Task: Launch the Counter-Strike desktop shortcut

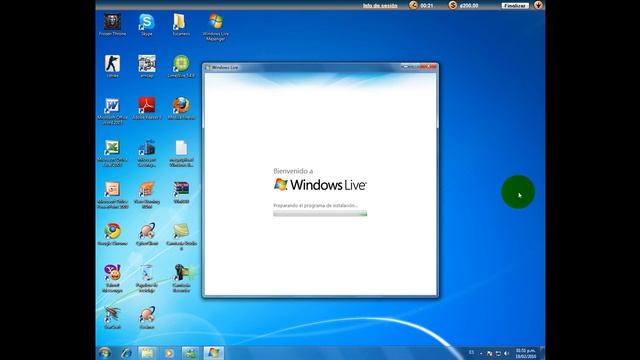Action: coord(112,66)
